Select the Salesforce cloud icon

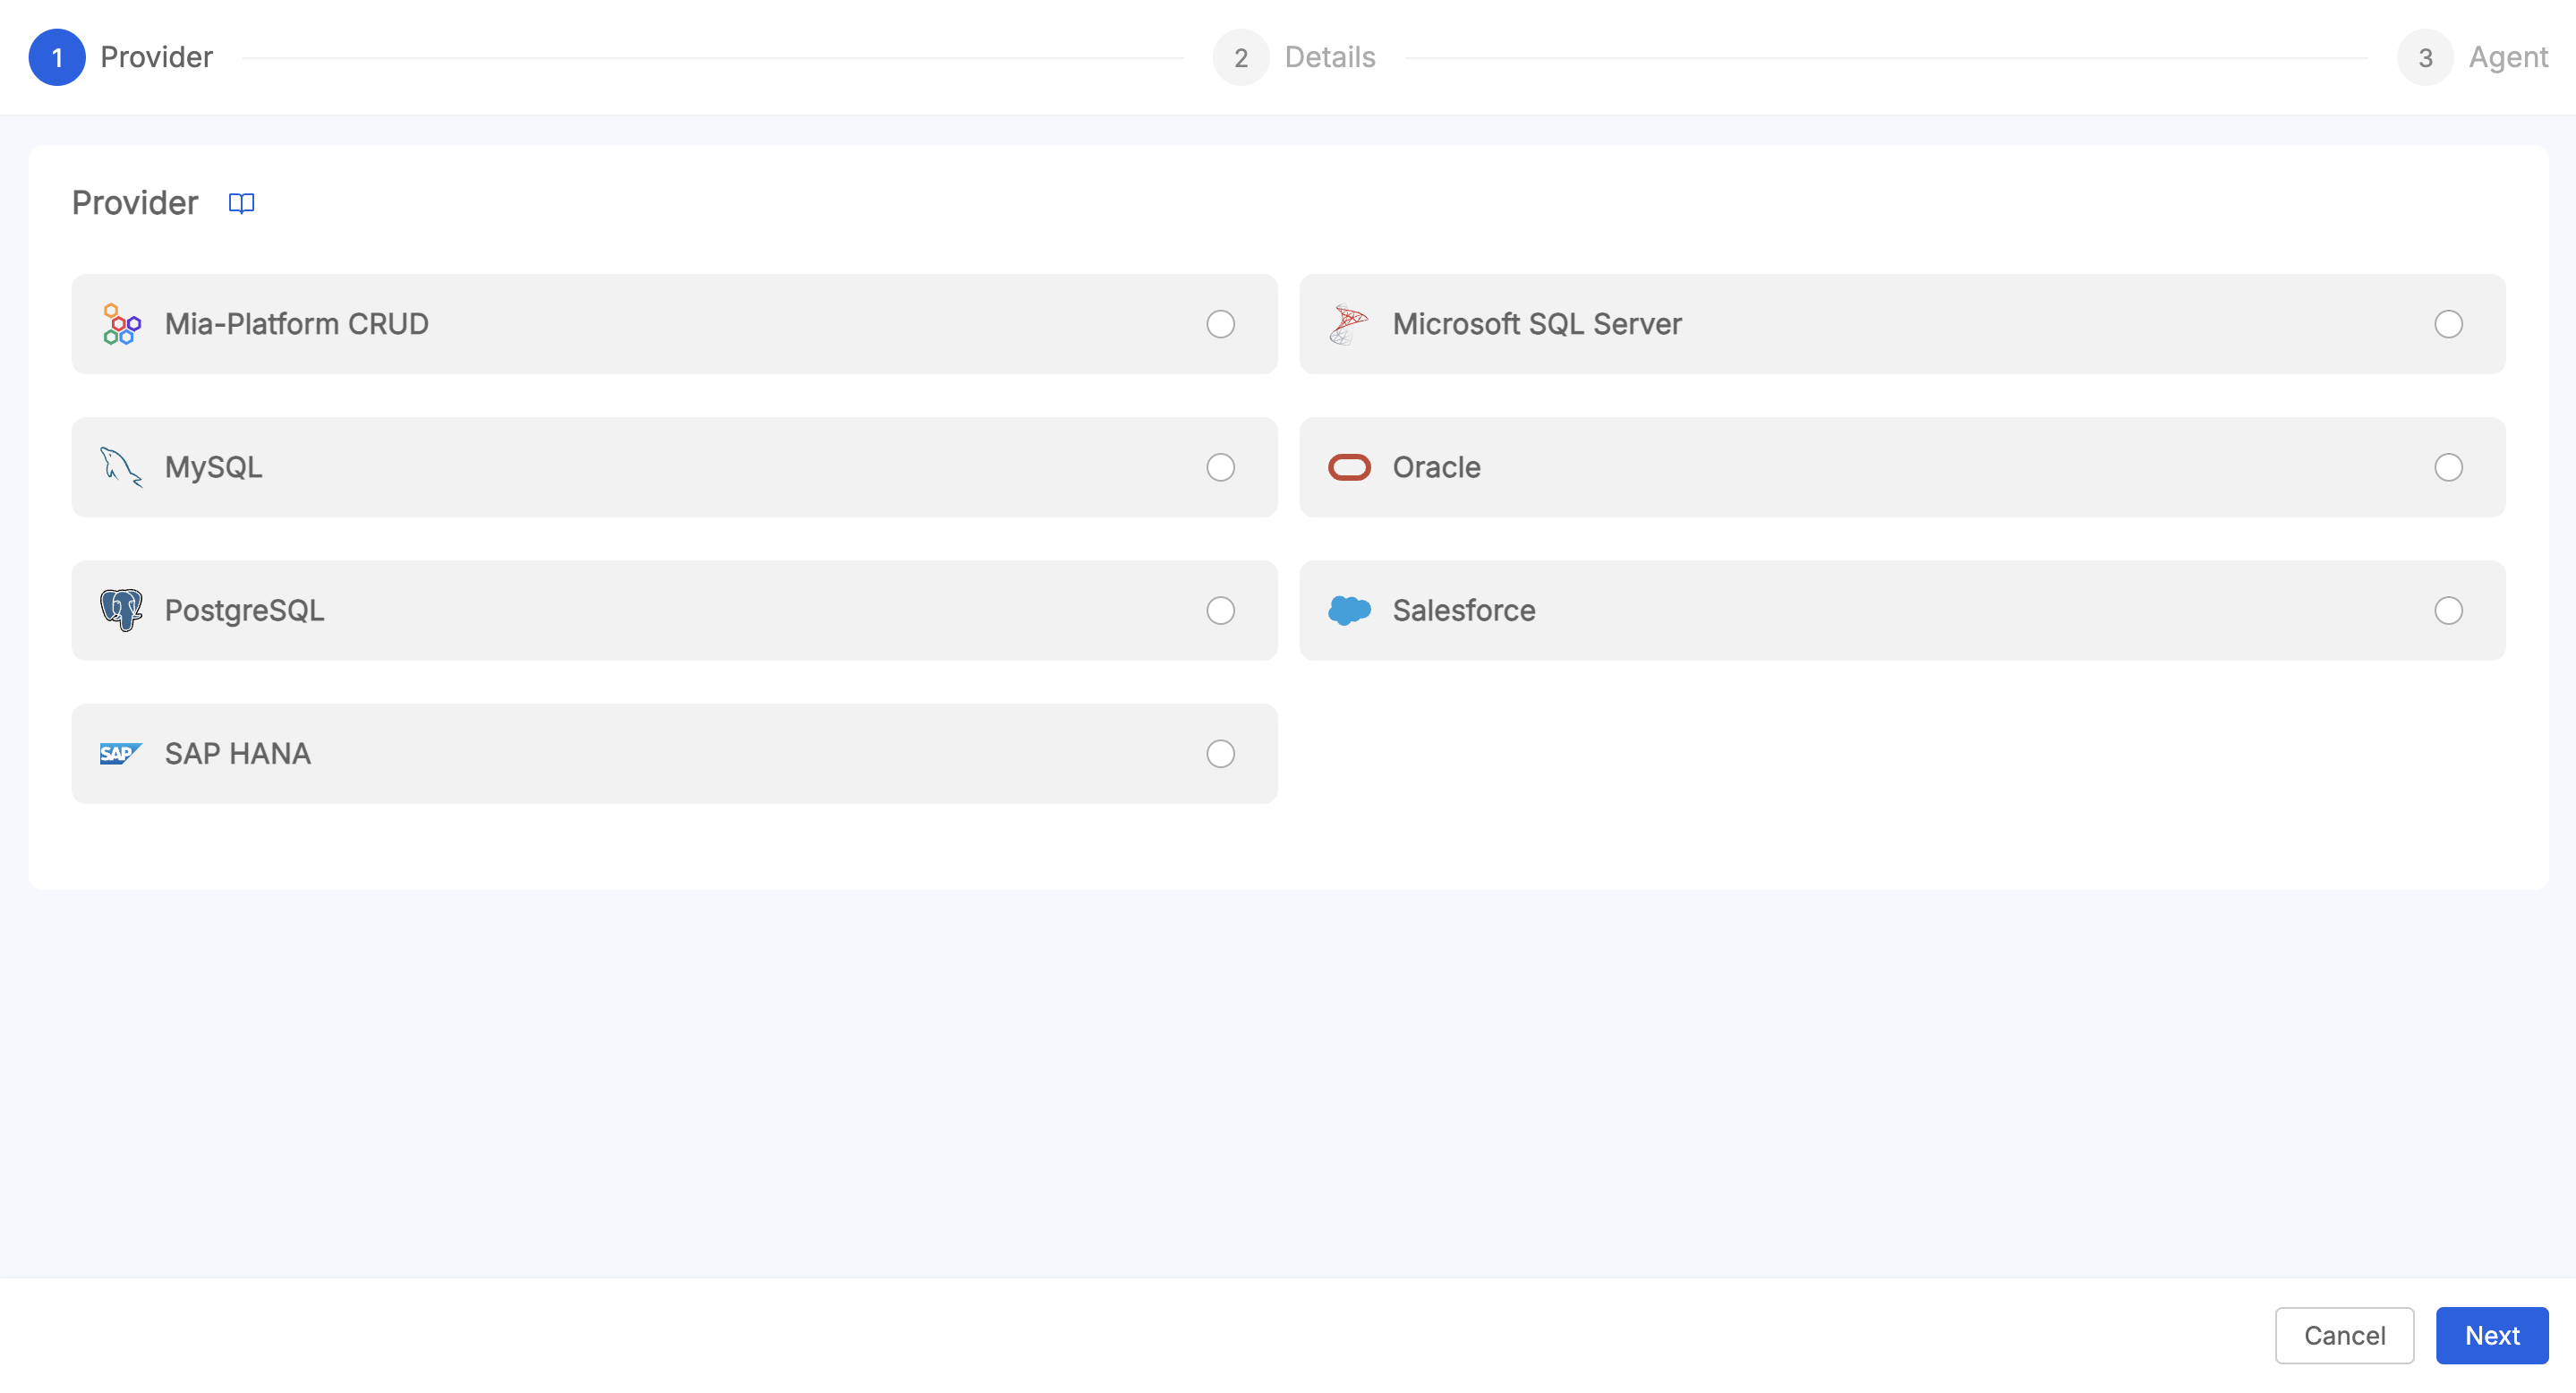(1350, 609)
